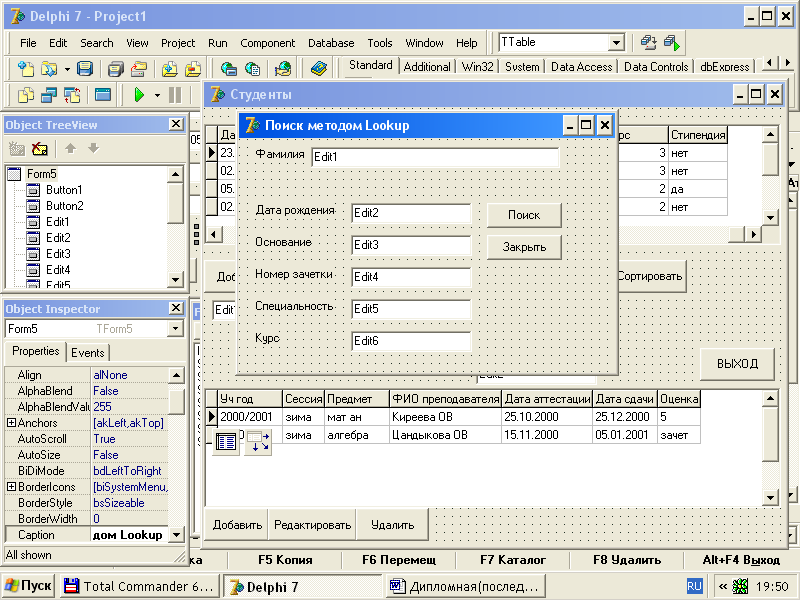Open the dropdown arrow next to Open icon

click(x=67, y=68)
